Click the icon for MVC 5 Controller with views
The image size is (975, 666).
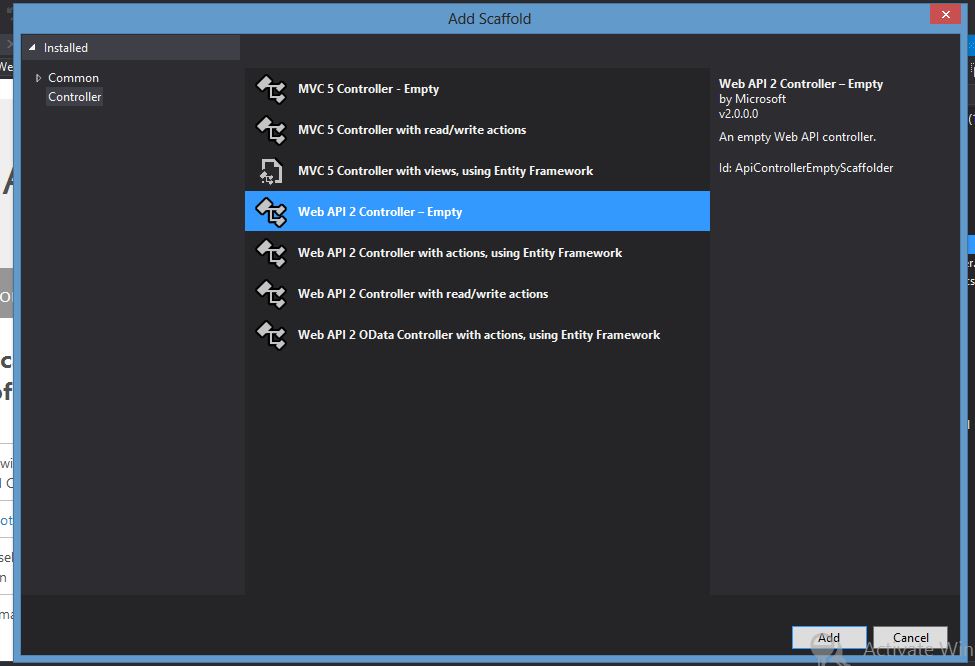click(271, 171)
